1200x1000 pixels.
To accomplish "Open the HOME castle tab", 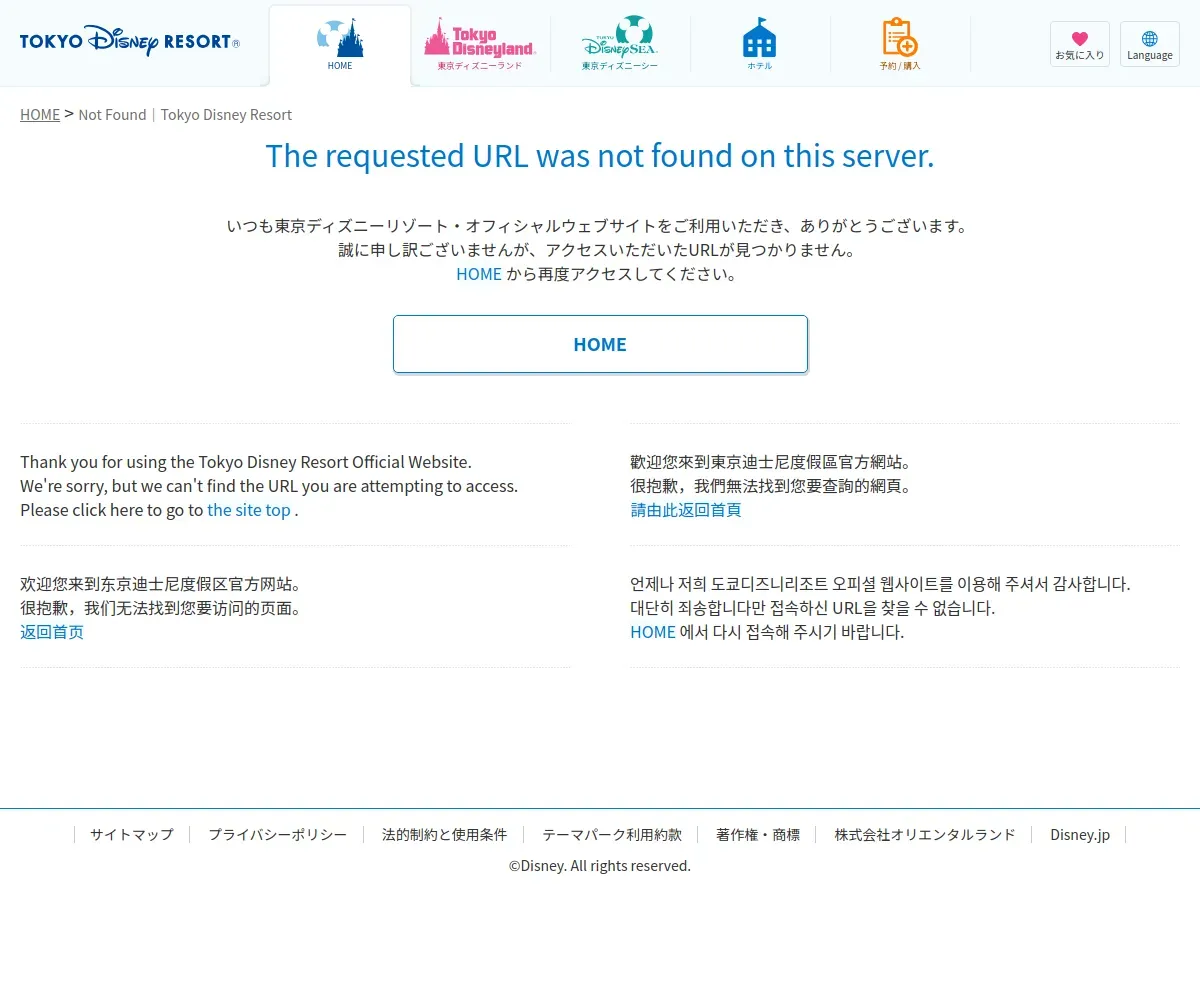I will point(340,45).
